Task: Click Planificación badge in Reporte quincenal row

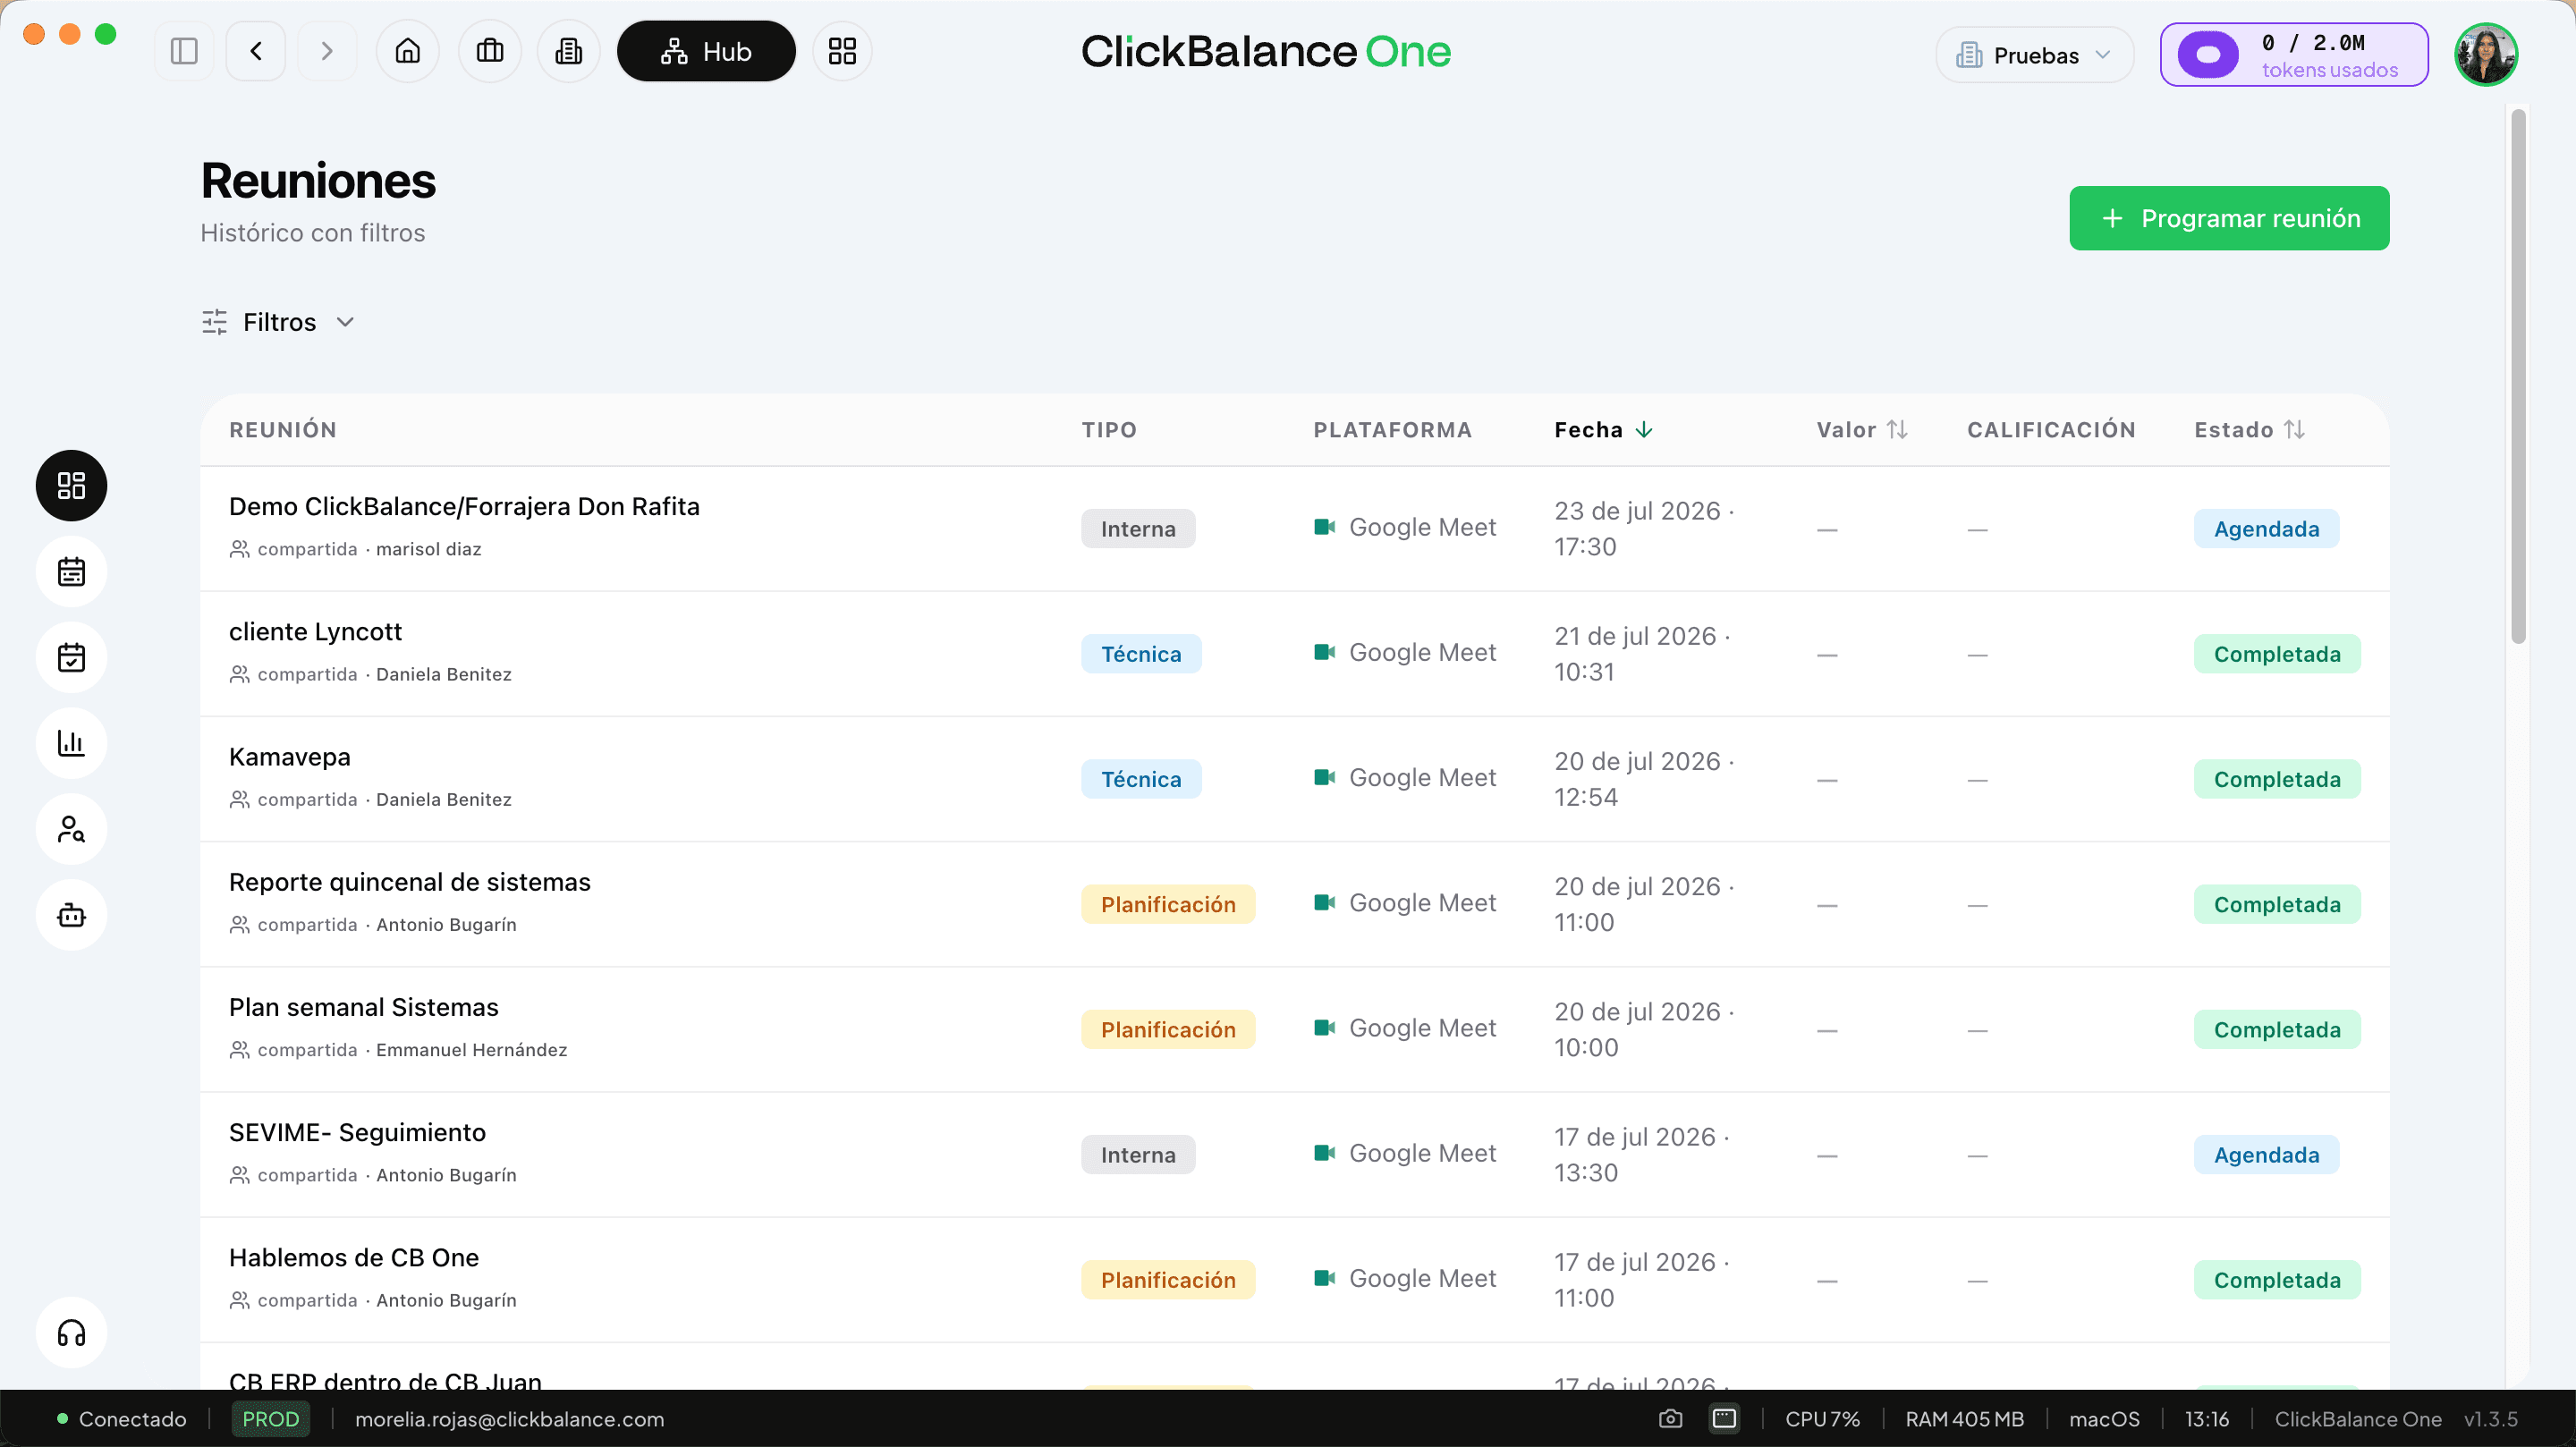Action: click(x=1168, y=904)
